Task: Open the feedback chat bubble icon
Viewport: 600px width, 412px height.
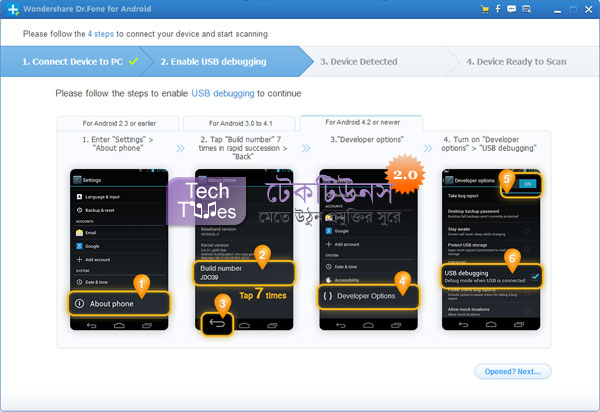Action: (511, 9)
